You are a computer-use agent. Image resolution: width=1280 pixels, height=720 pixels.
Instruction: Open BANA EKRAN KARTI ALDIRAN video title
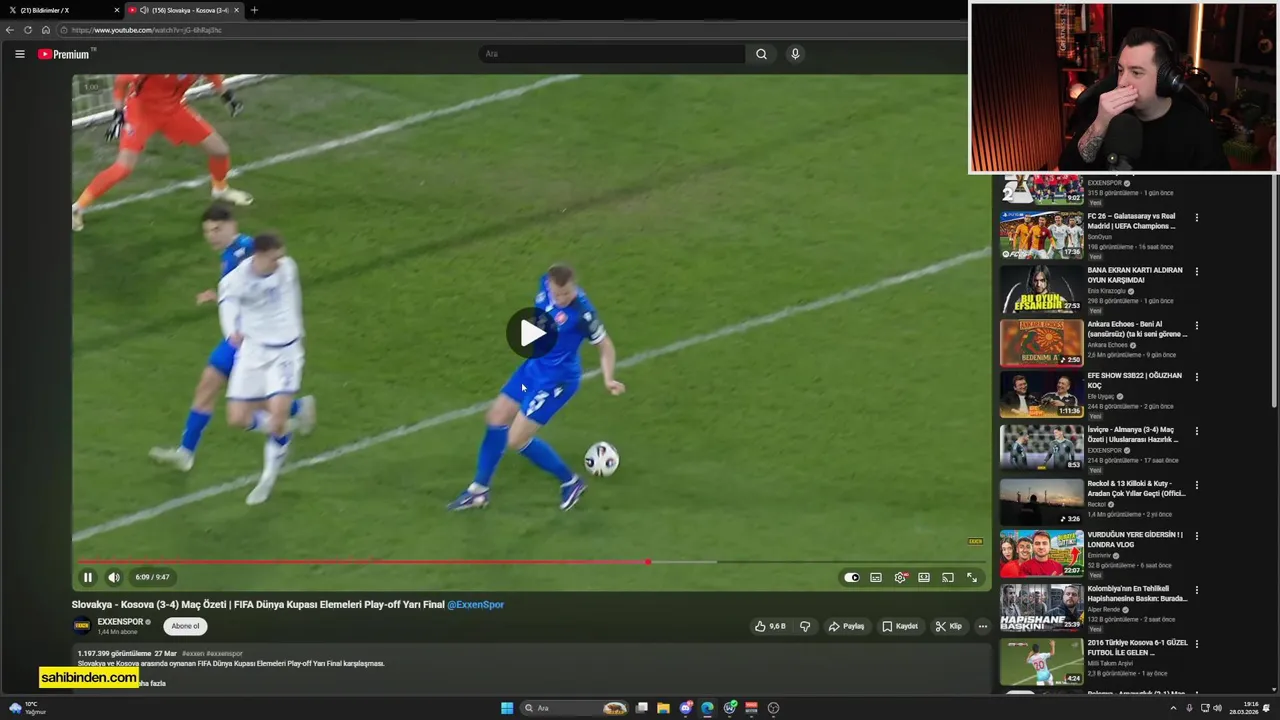1135,275
